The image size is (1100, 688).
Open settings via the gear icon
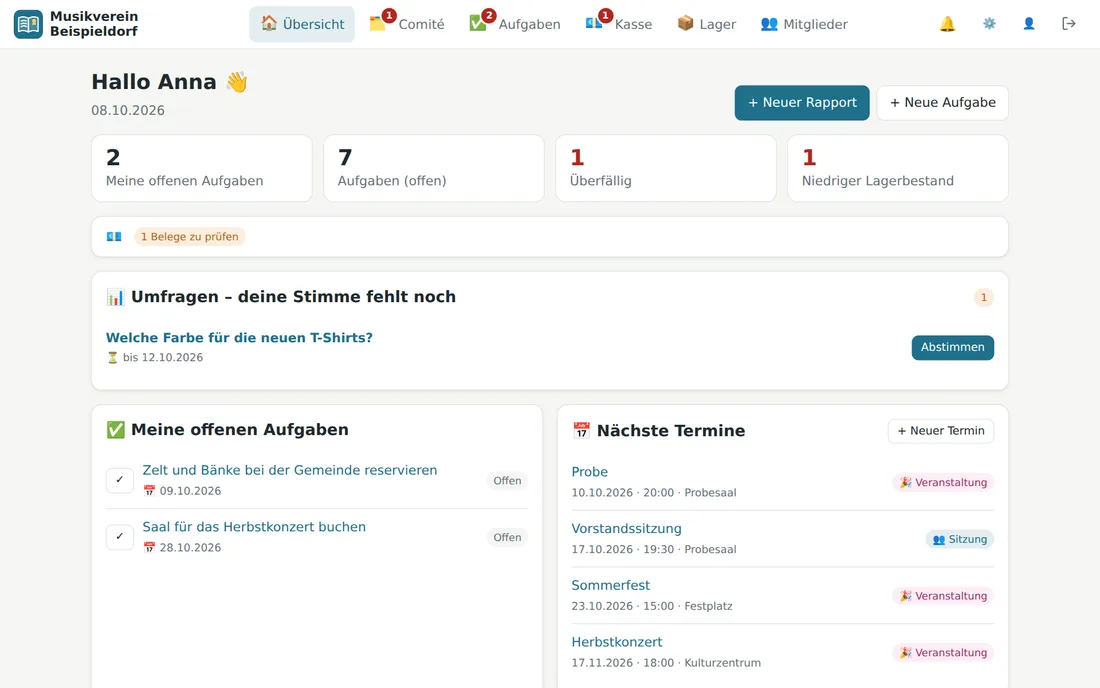[989, 24]
